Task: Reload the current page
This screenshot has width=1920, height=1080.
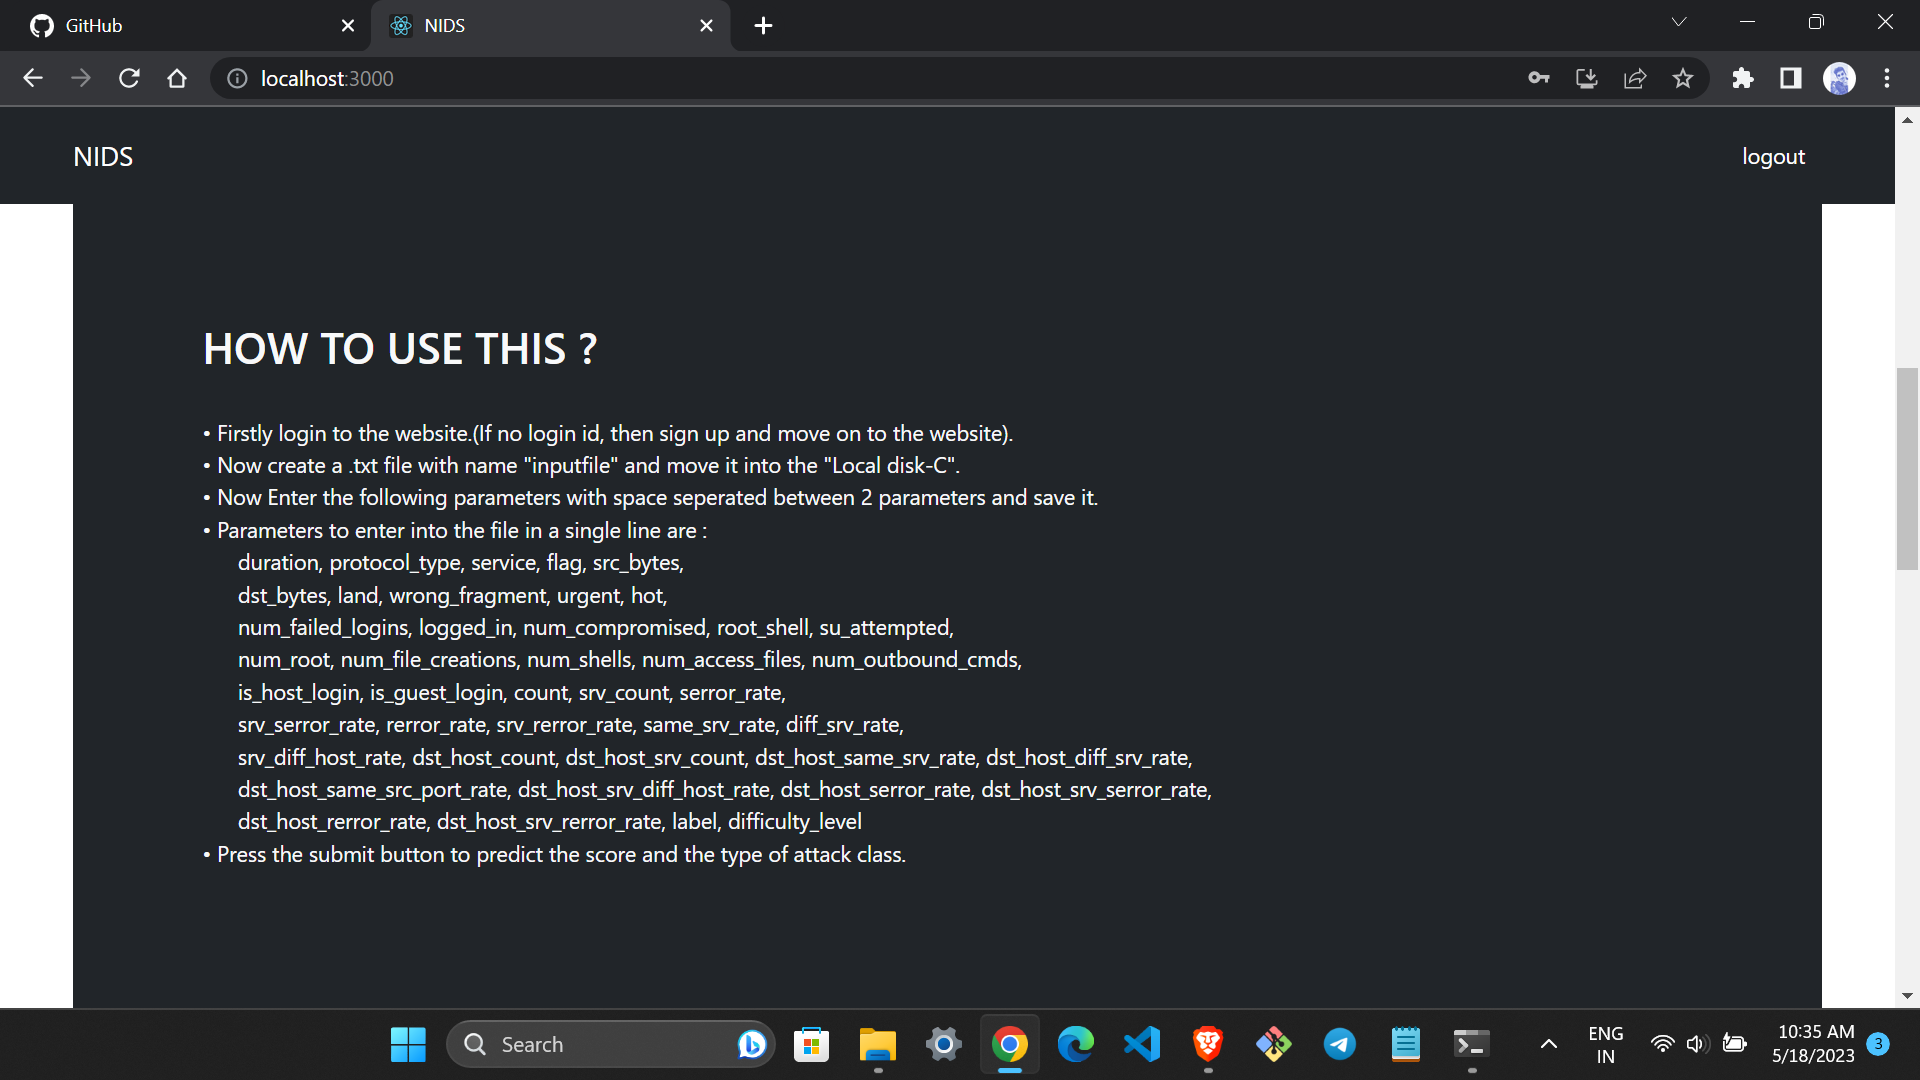Action: pos(129,78)
